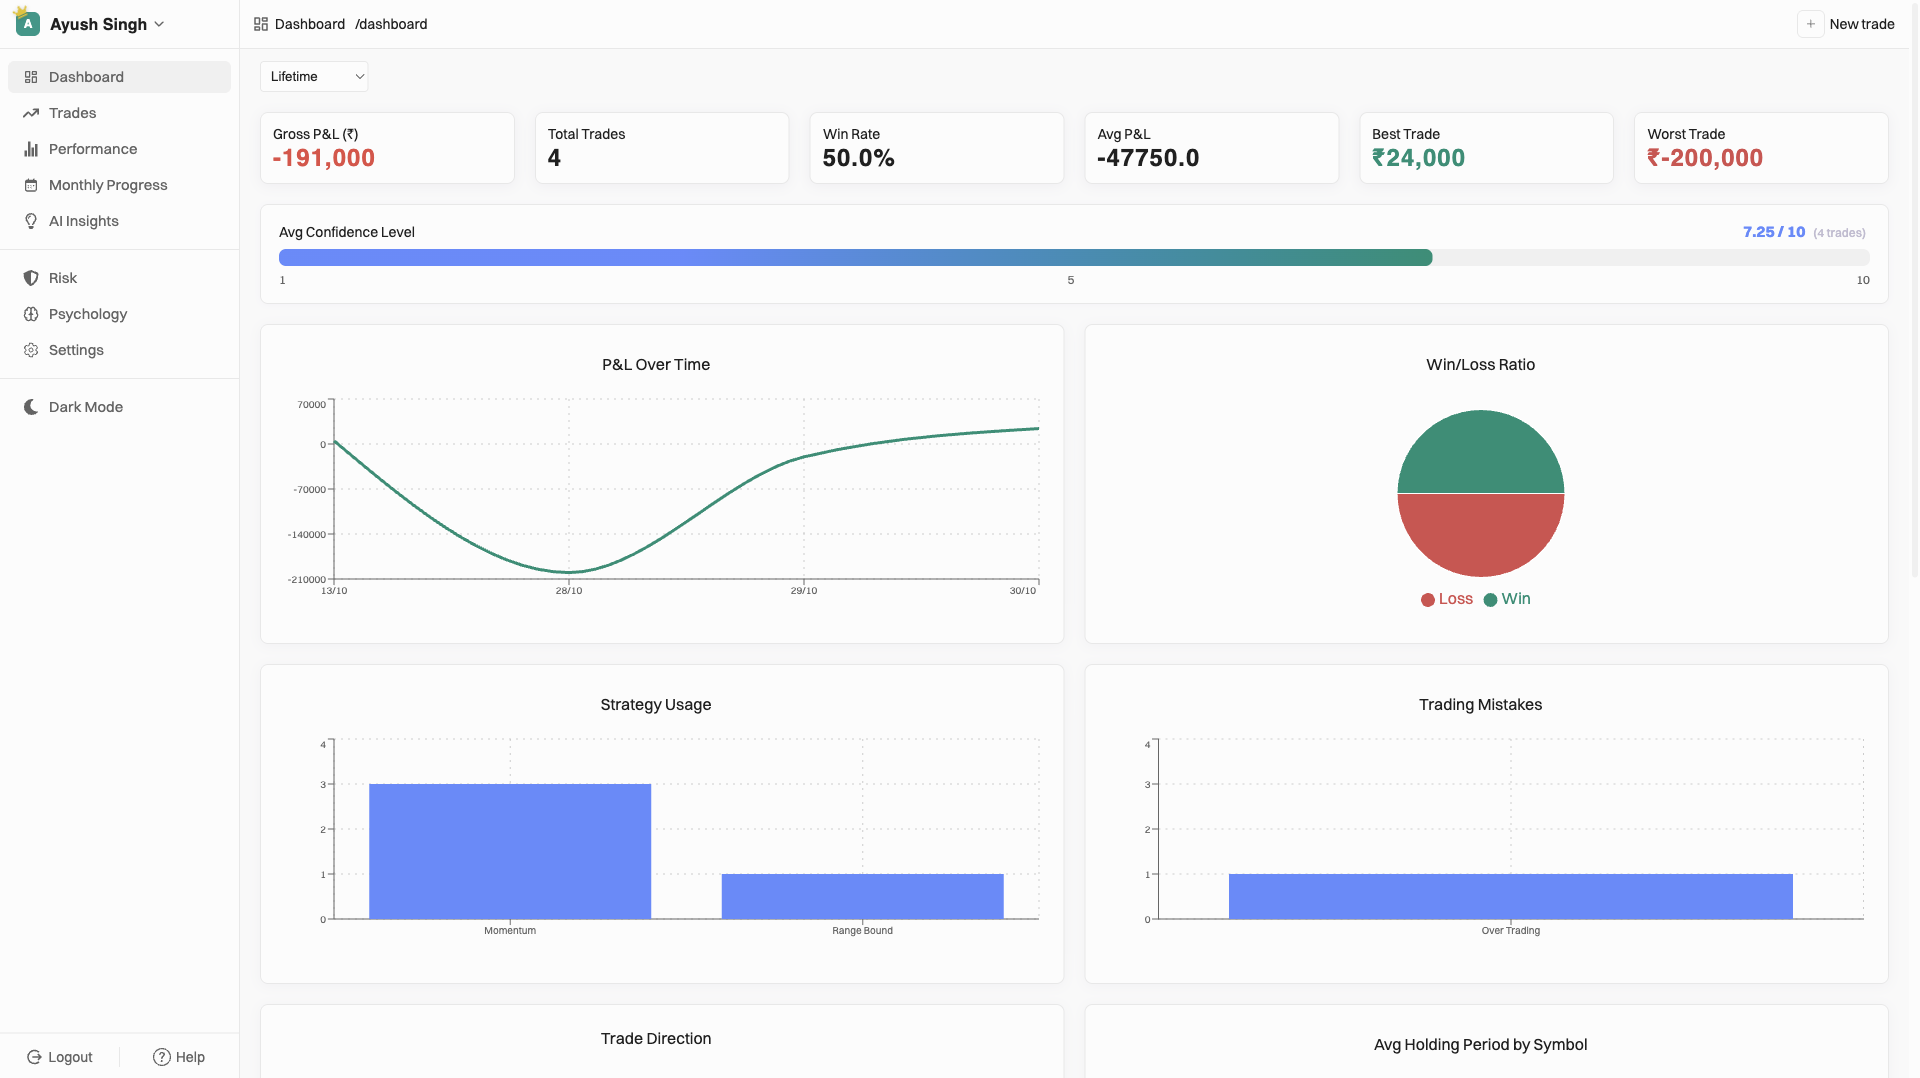Click the Dashboard grid icon in sidebar

click(x=31, y=77)
